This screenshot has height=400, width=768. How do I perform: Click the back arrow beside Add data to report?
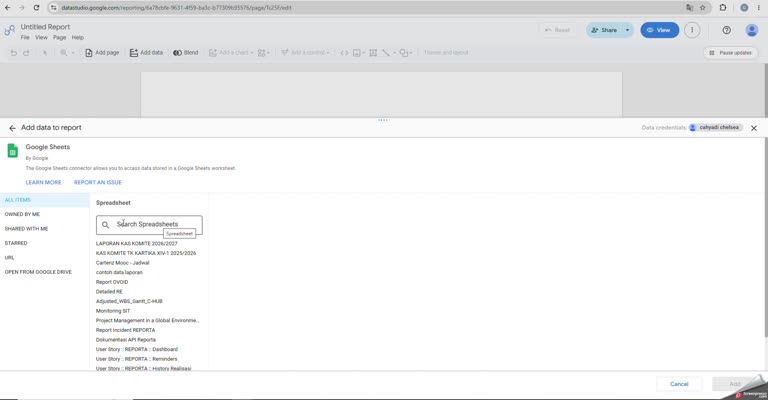click(x=12, y=128)
